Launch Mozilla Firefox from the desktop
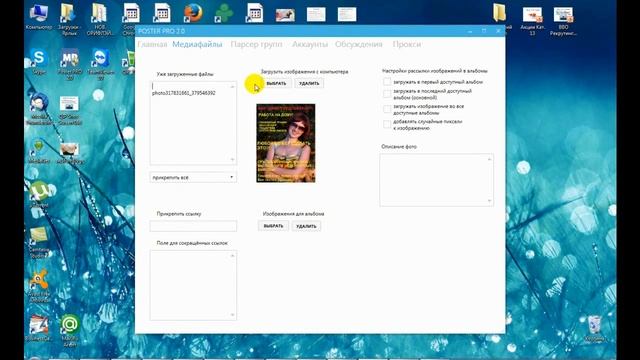The width and height of the screenshot is (640, 360). [x=193, y=13]
